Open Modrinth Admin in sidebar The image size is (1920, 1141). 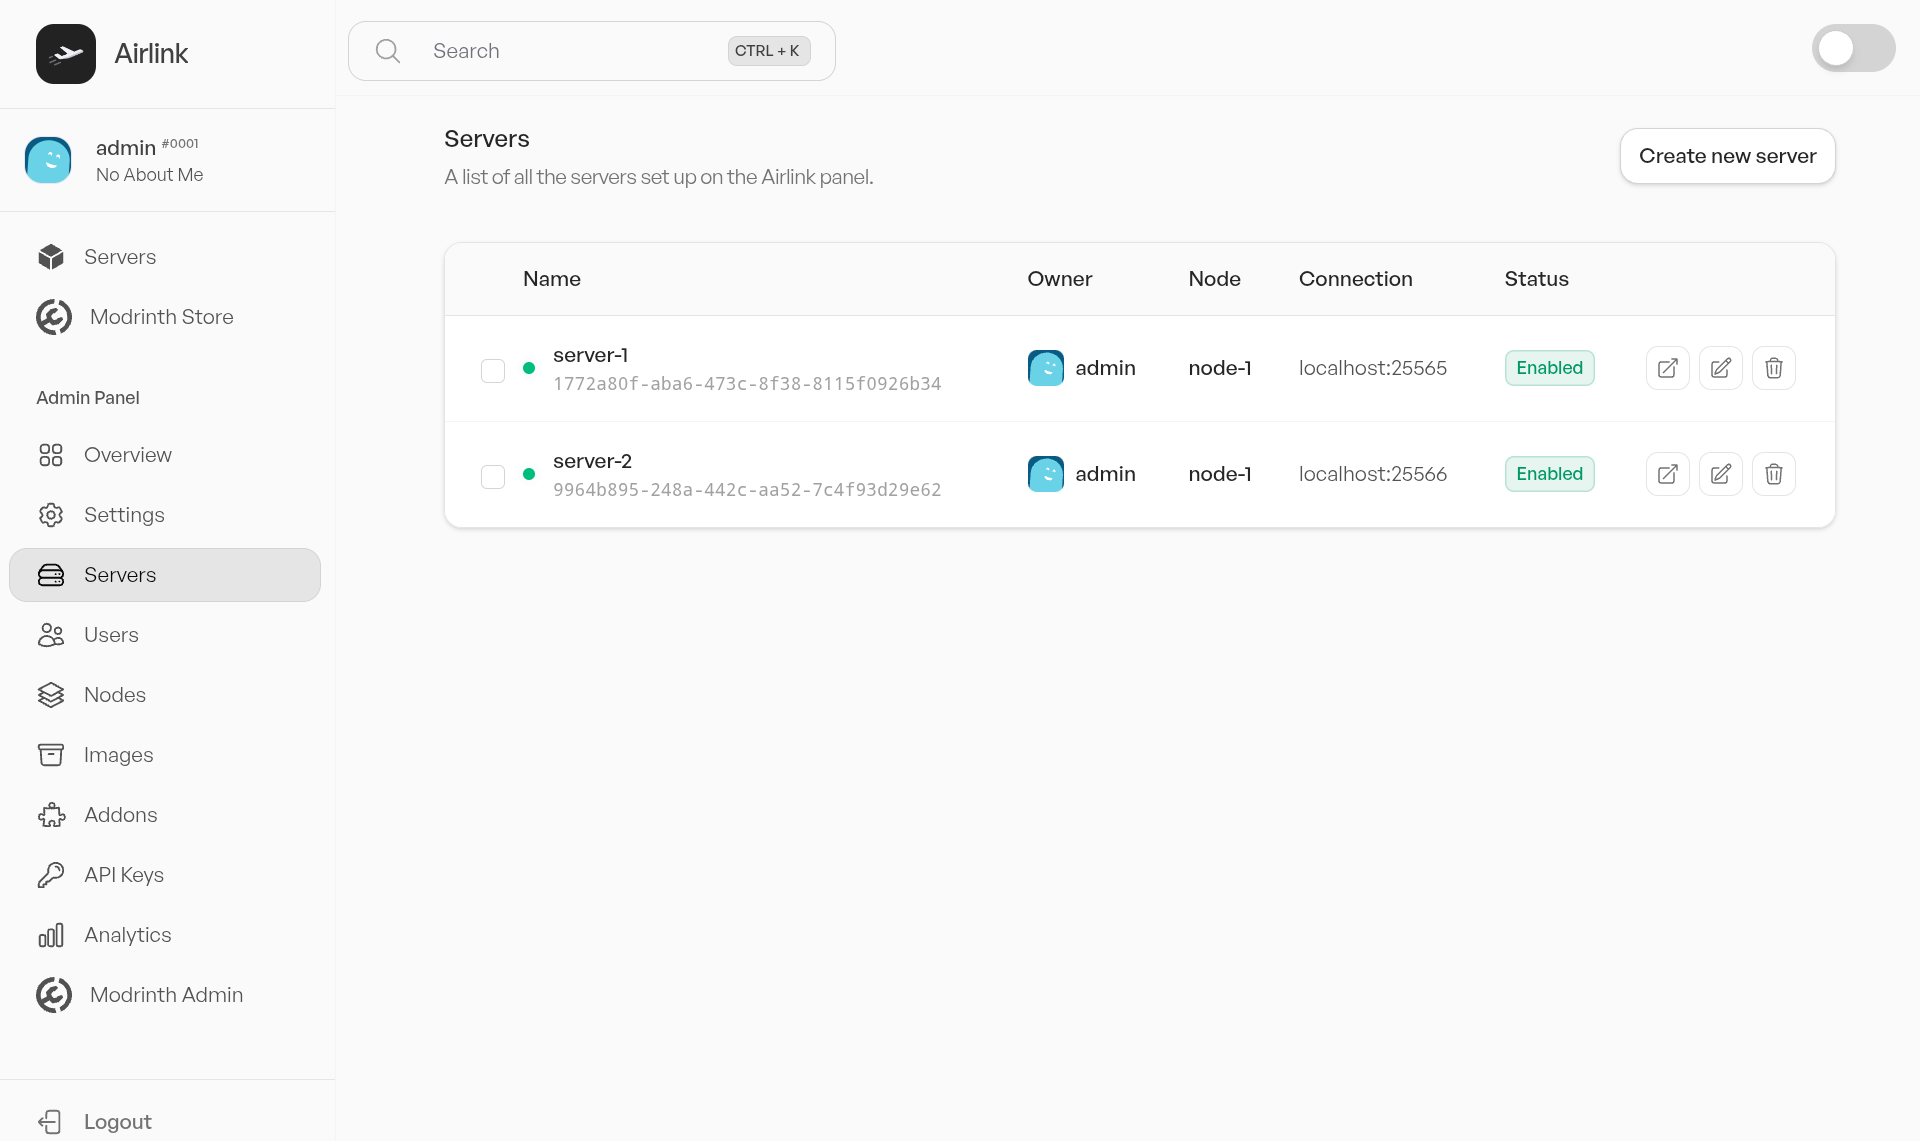[165, 995]
